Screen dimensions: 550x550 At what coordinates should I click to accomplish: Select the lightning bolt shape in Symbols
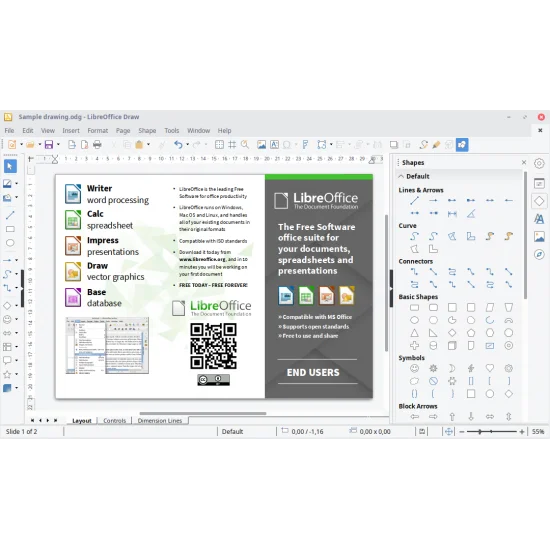pos(471,368)
